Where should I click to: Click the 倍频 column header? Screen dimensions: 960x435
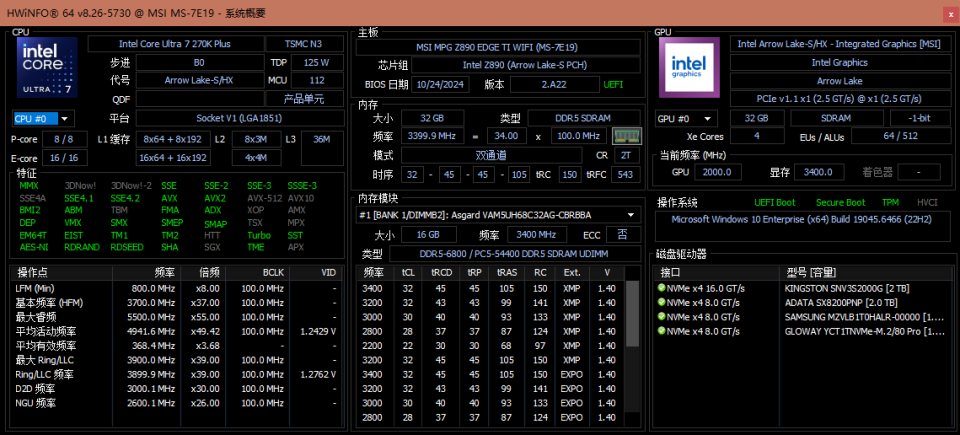209,273
